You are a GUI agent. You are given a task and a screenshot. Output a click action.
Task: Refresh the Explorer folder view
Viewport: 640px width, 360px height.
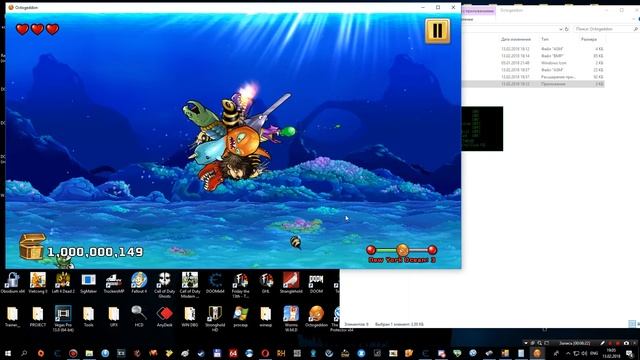point(567,29)
